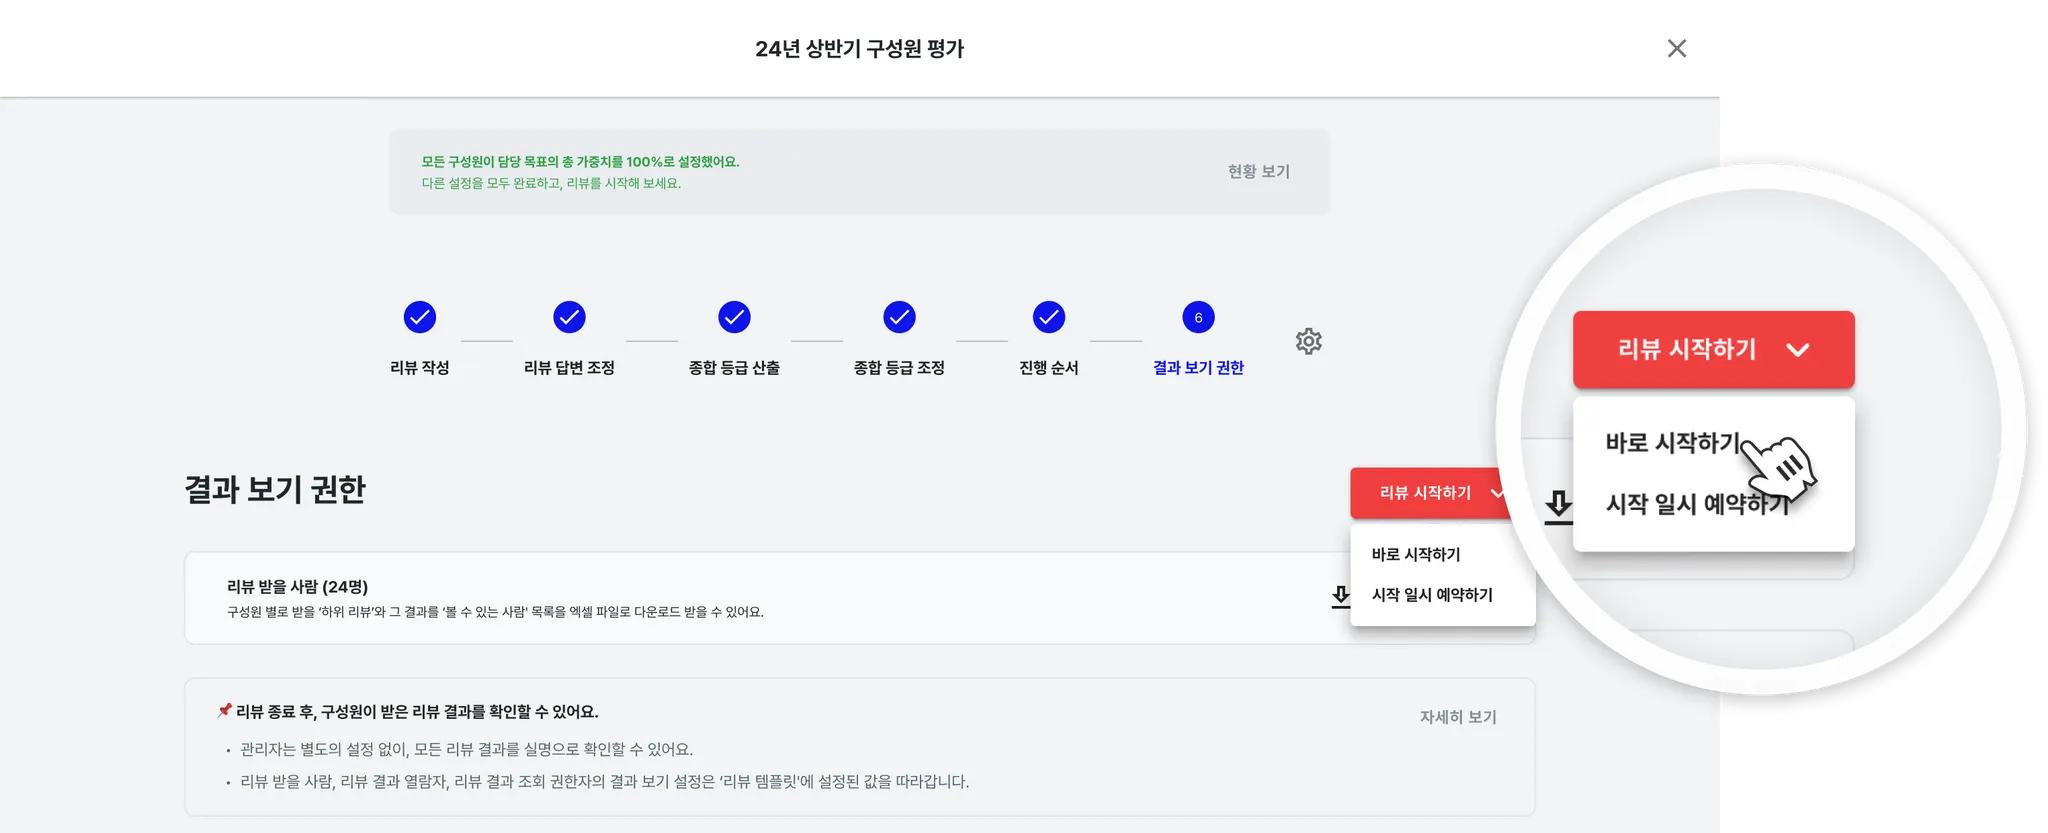Click the 리뷰 받을 사람 (24명) card
This screenshot has width=2048, height=833.
700,598
